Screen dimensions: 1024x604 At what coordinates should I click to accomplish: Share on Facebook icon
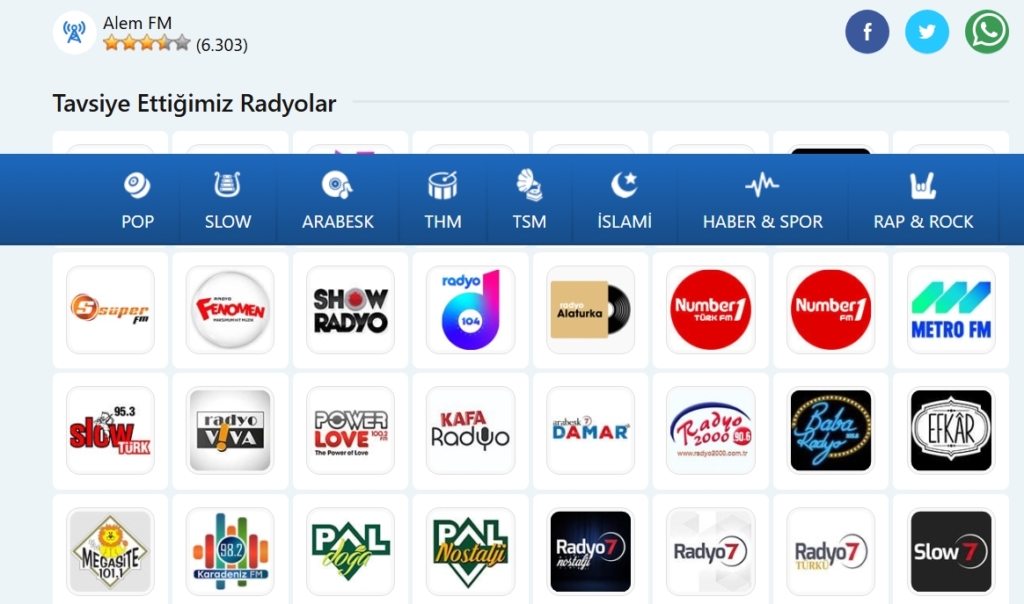click(x=867, y=31)
